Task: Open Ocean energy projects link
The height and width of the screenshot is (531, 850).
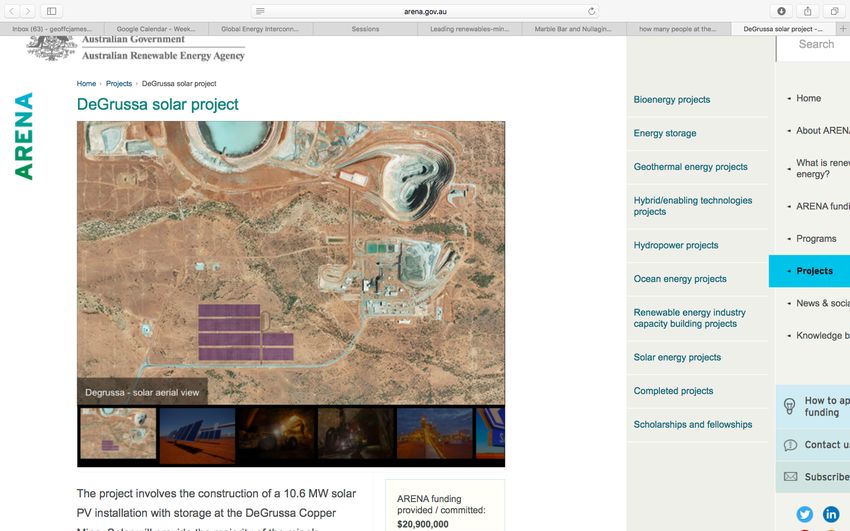Action: pos(680,279)
